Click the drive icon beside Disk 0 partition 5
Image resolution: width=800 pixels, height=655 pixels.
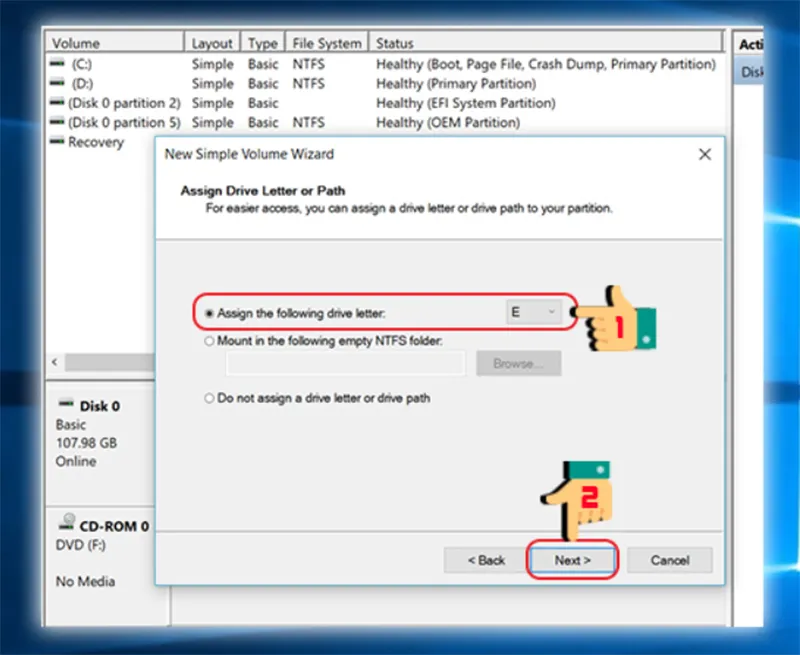(x=57, y=121)
